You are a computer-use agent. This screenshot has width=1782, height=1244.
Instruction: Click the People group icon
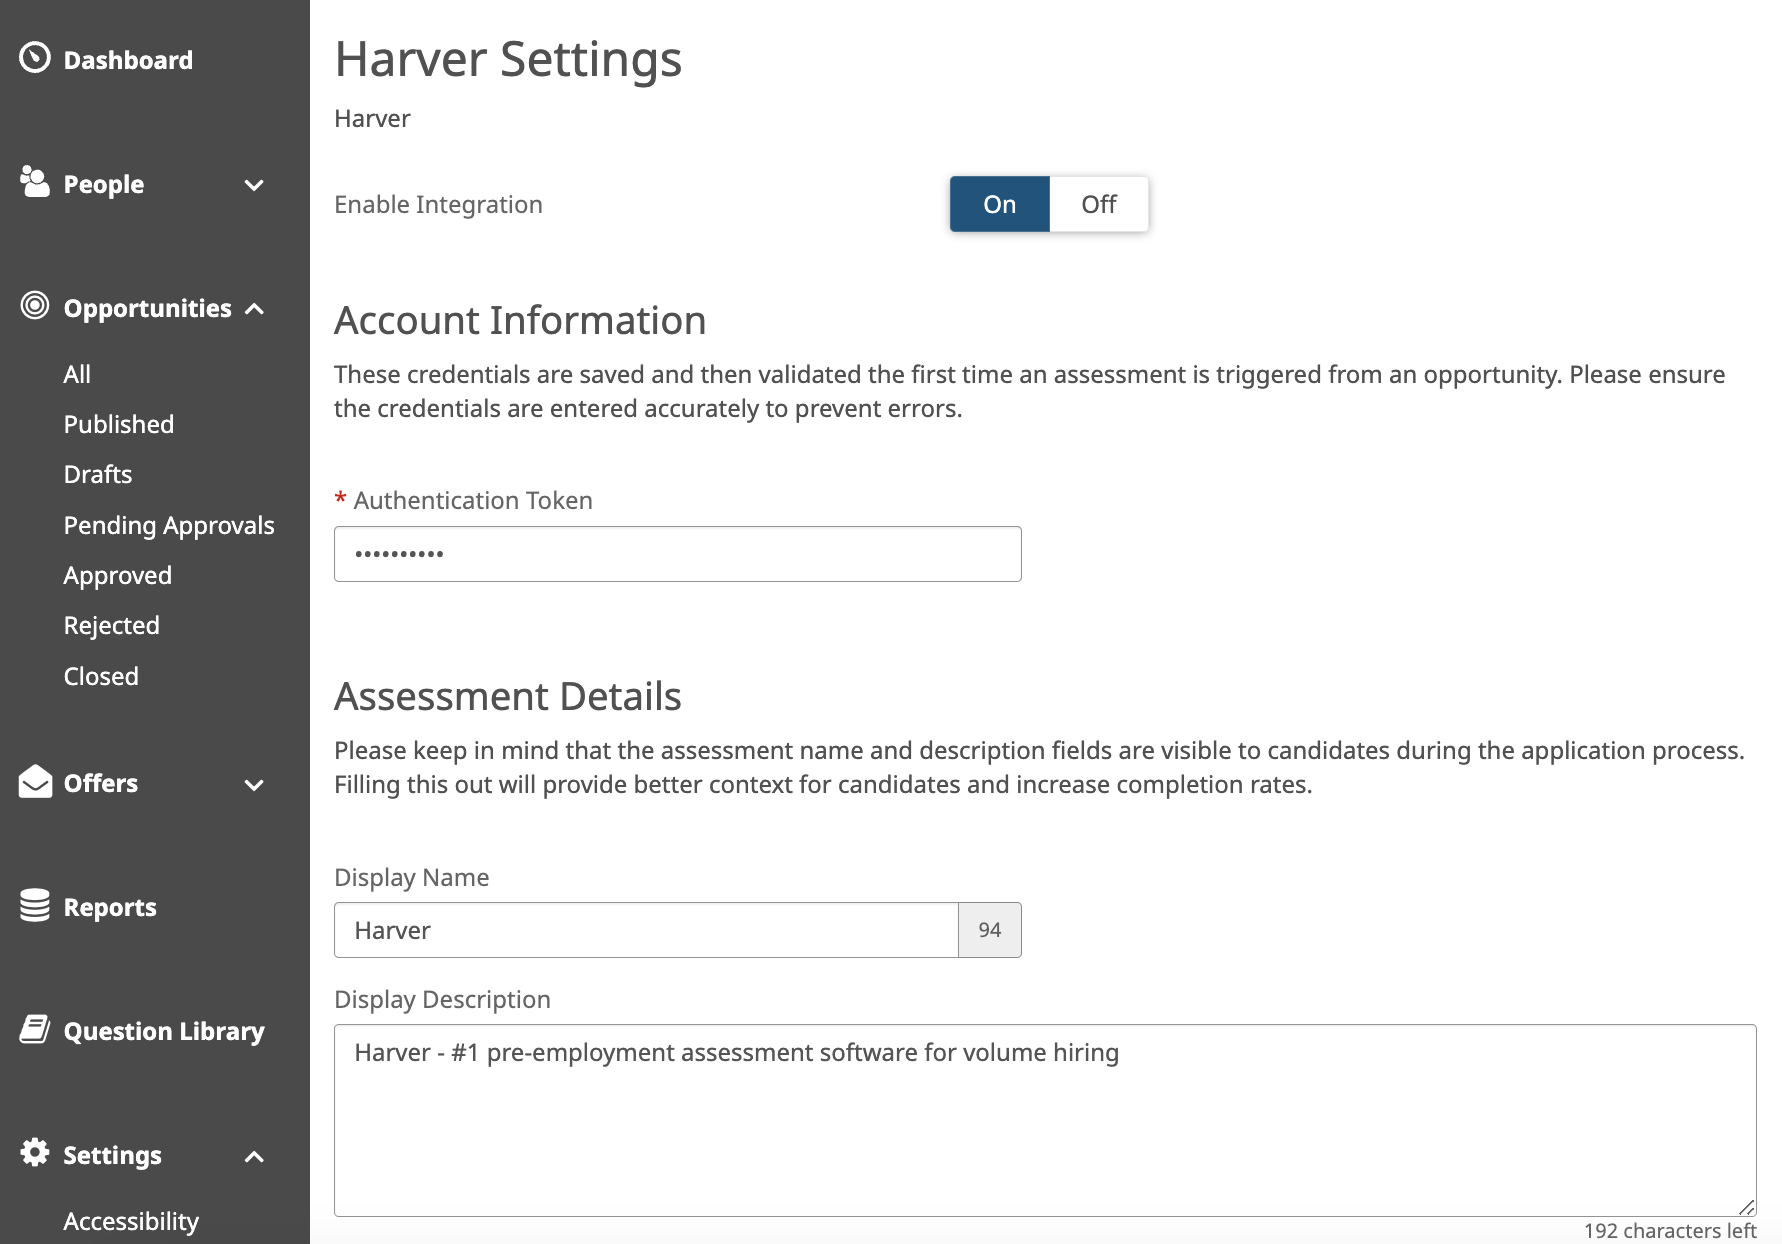click(x=35, y=182)
